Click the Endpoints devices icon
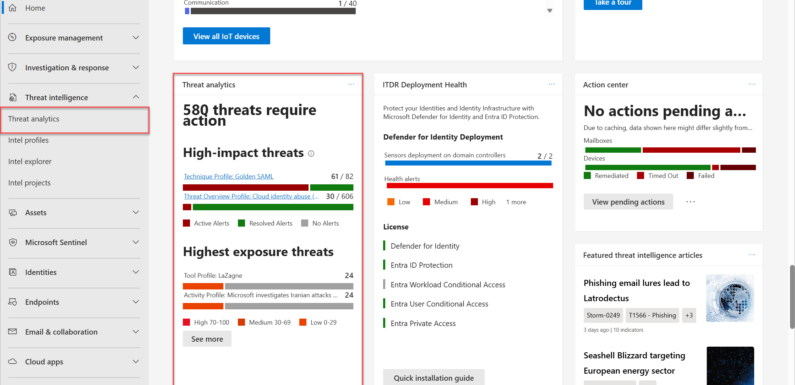Image resolution: width=795 pixels, height=385 pixels. coord(13,302)
